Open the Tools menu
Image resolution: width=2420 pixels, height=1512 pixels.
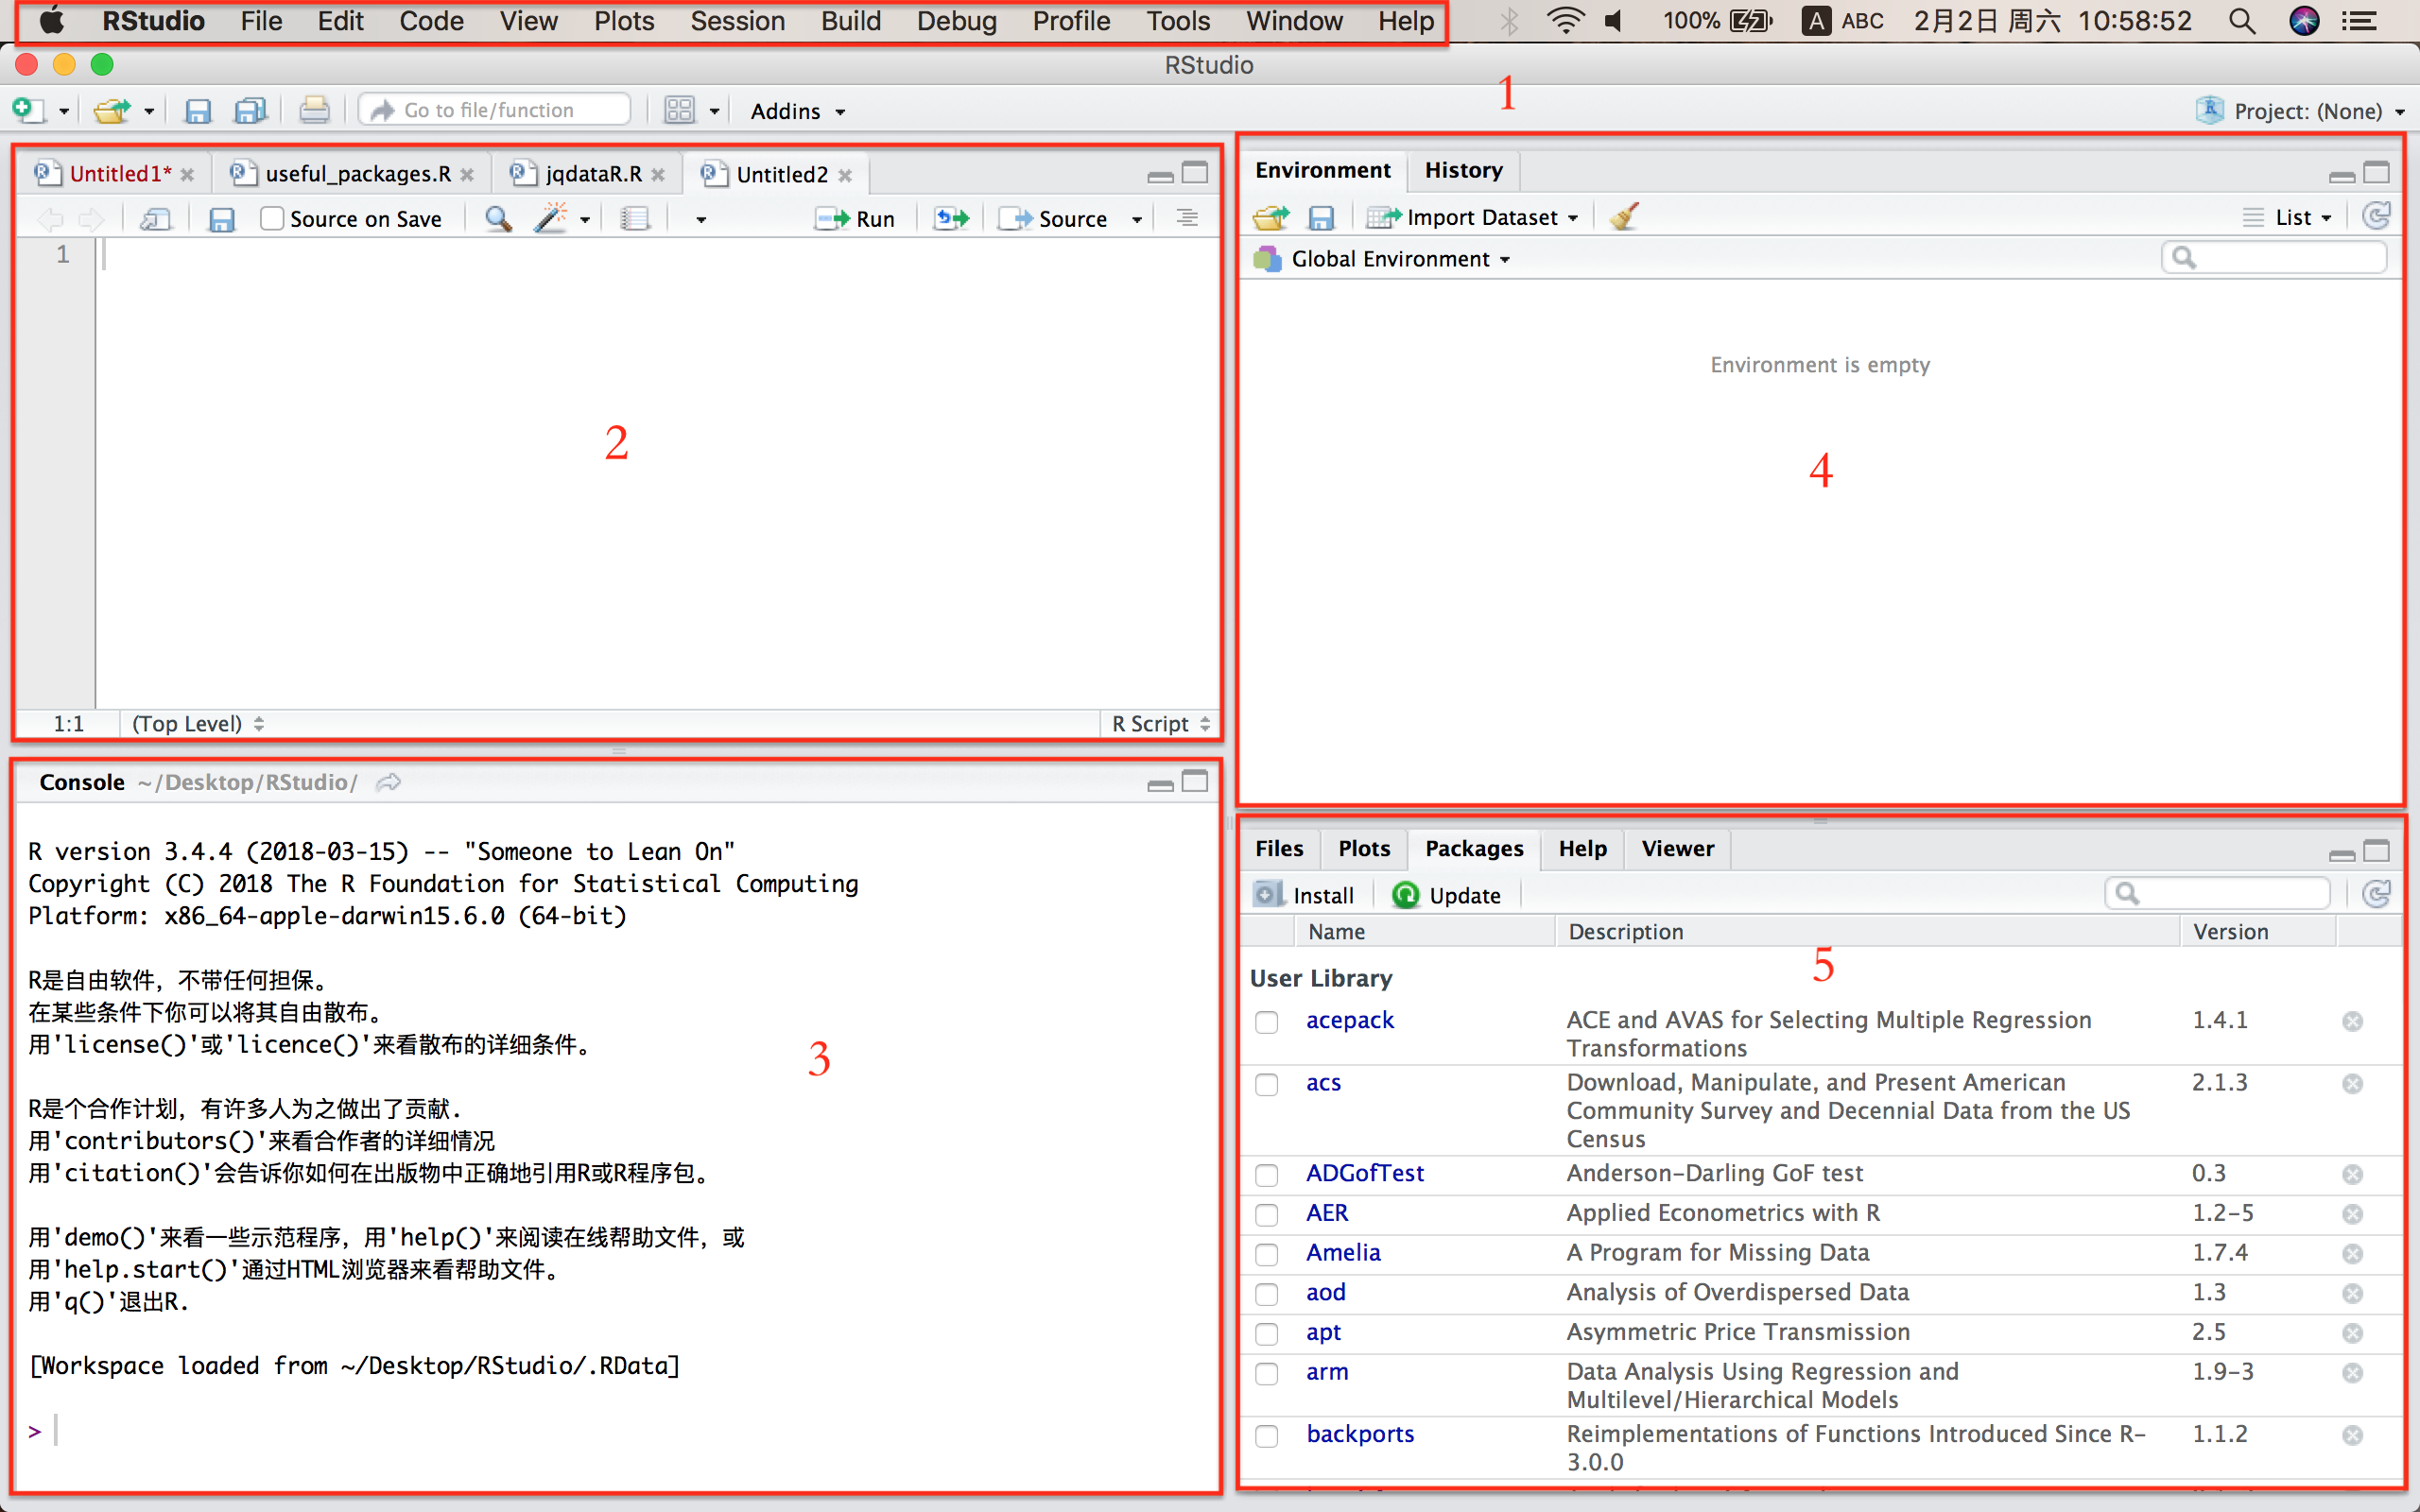pos(1177,21)
